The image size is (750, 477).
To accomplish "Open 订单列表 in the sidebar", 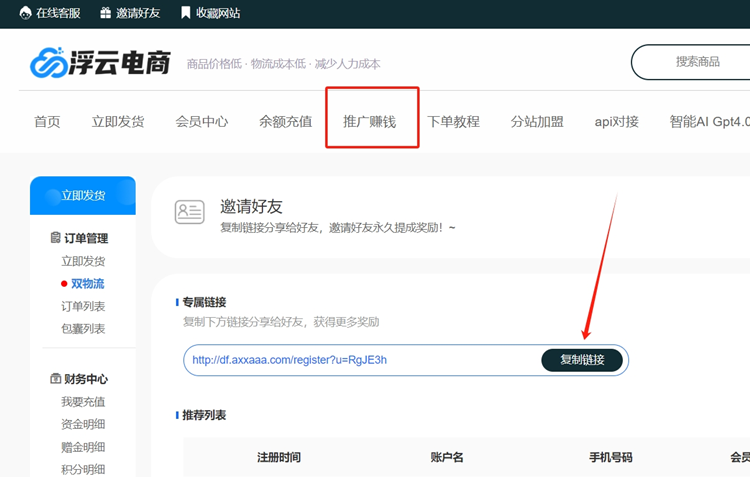I will coord(83,306).
